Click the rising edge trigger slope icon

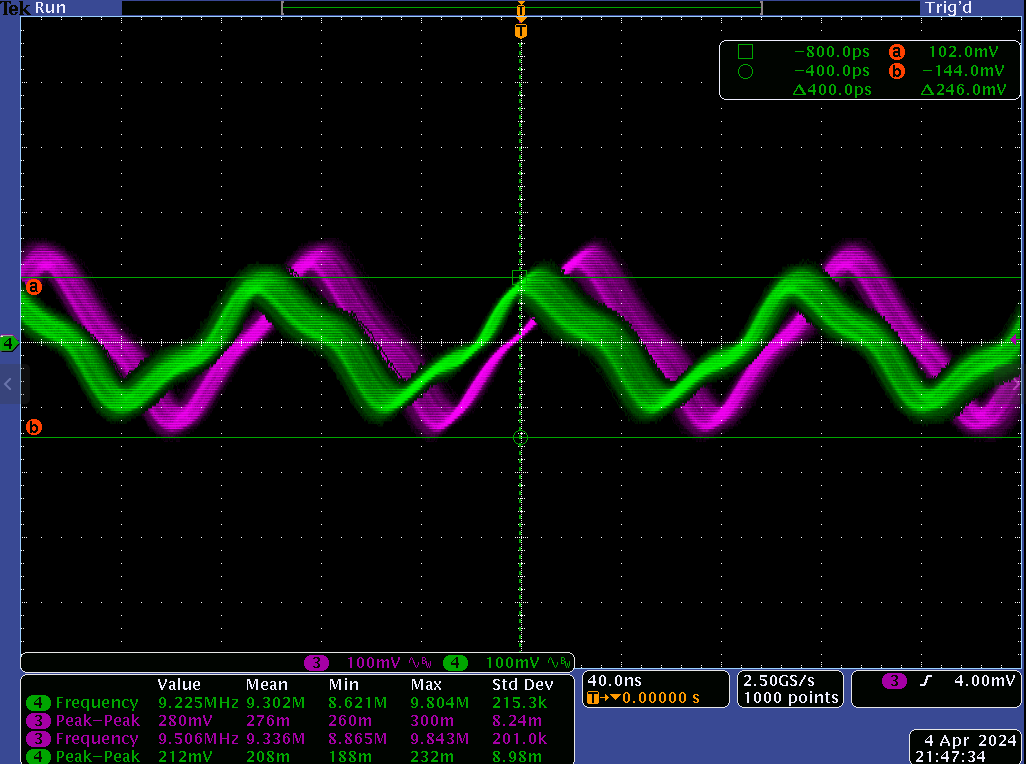coord(925,681)
